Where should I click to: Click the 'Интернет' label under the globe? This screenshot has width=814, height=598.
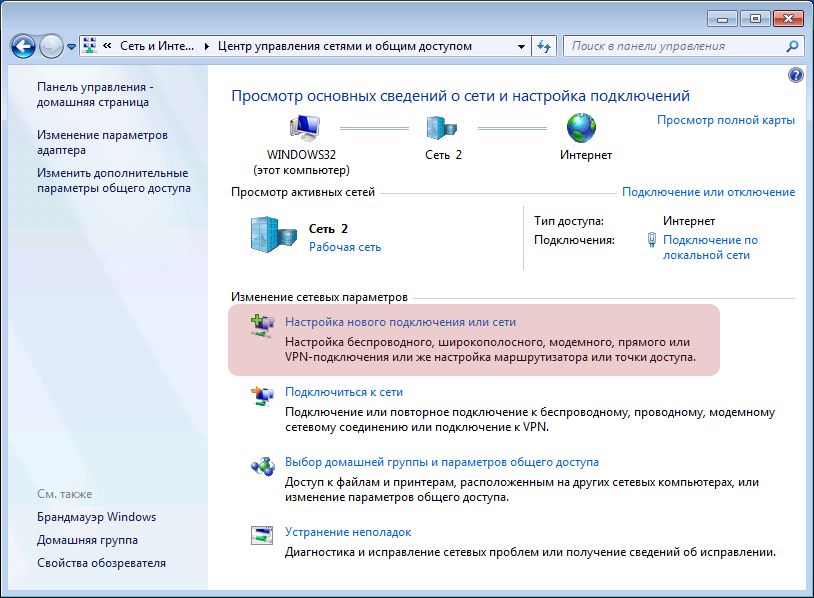586,155
